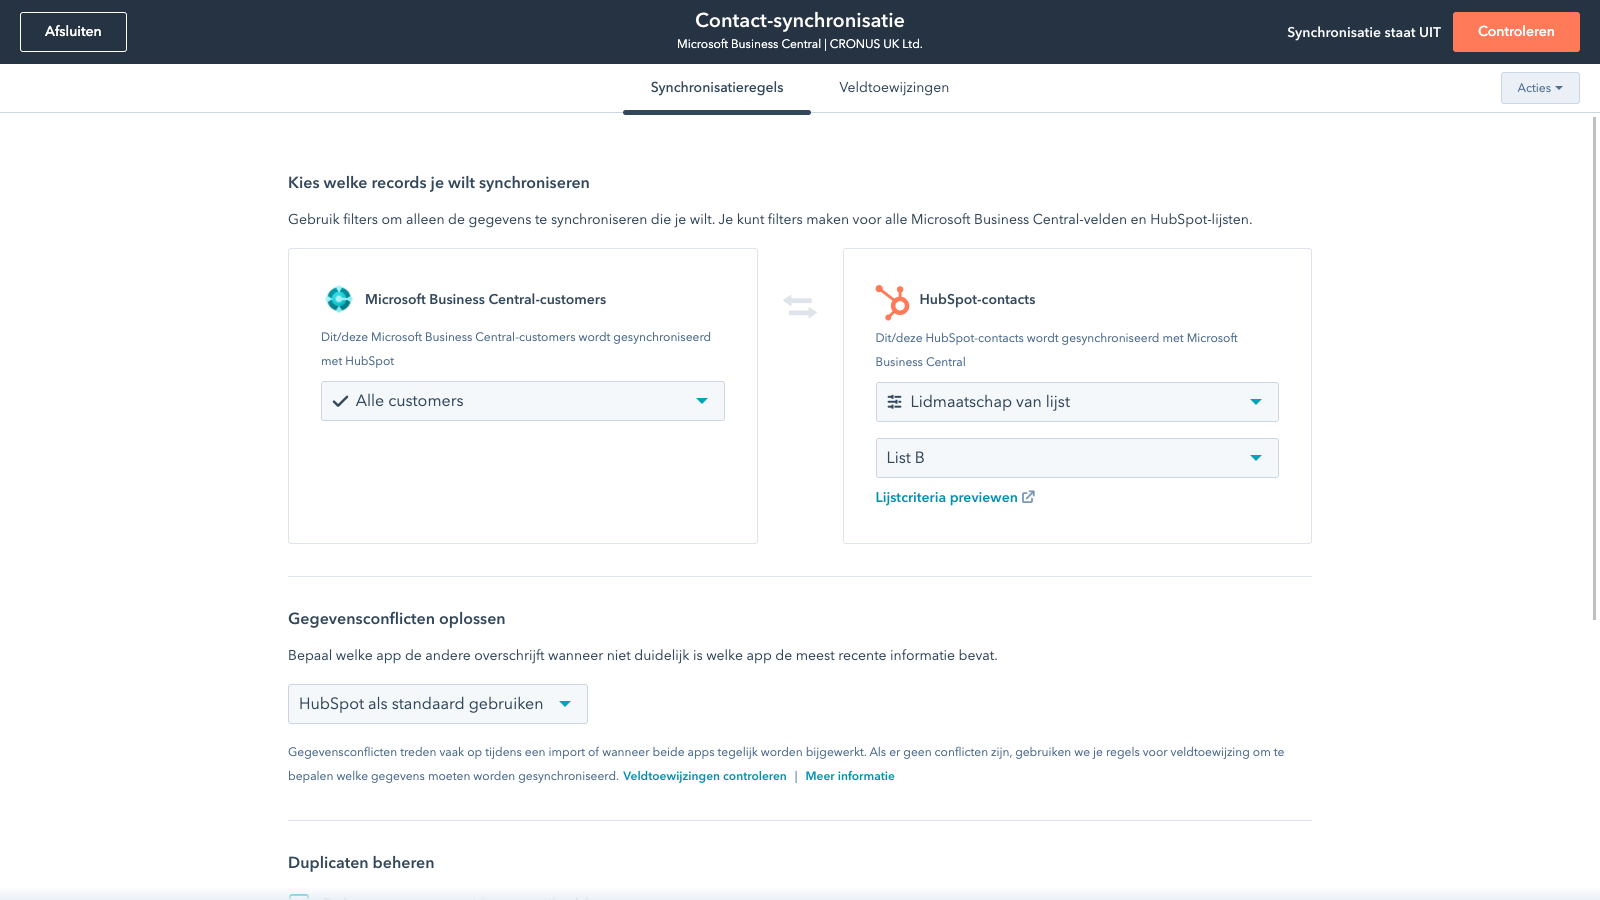Image resolution: width=1600 pixels, height=900 pixels.
Task: Click the checkmark icon in Alle customers selector
Action: (x=340, y=400)
